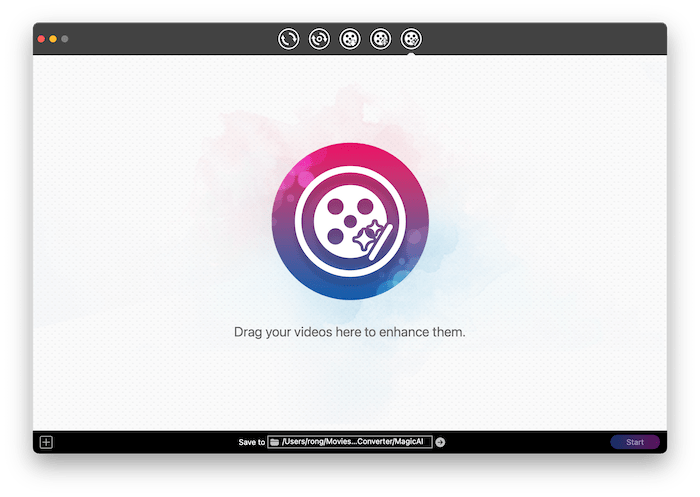
Task: Click the 'Save to' label
Action: [251, 442]
